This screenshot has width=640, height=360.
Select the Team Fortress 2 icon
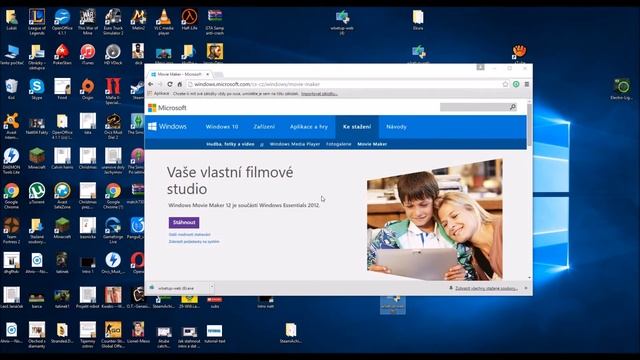[11, 230]
